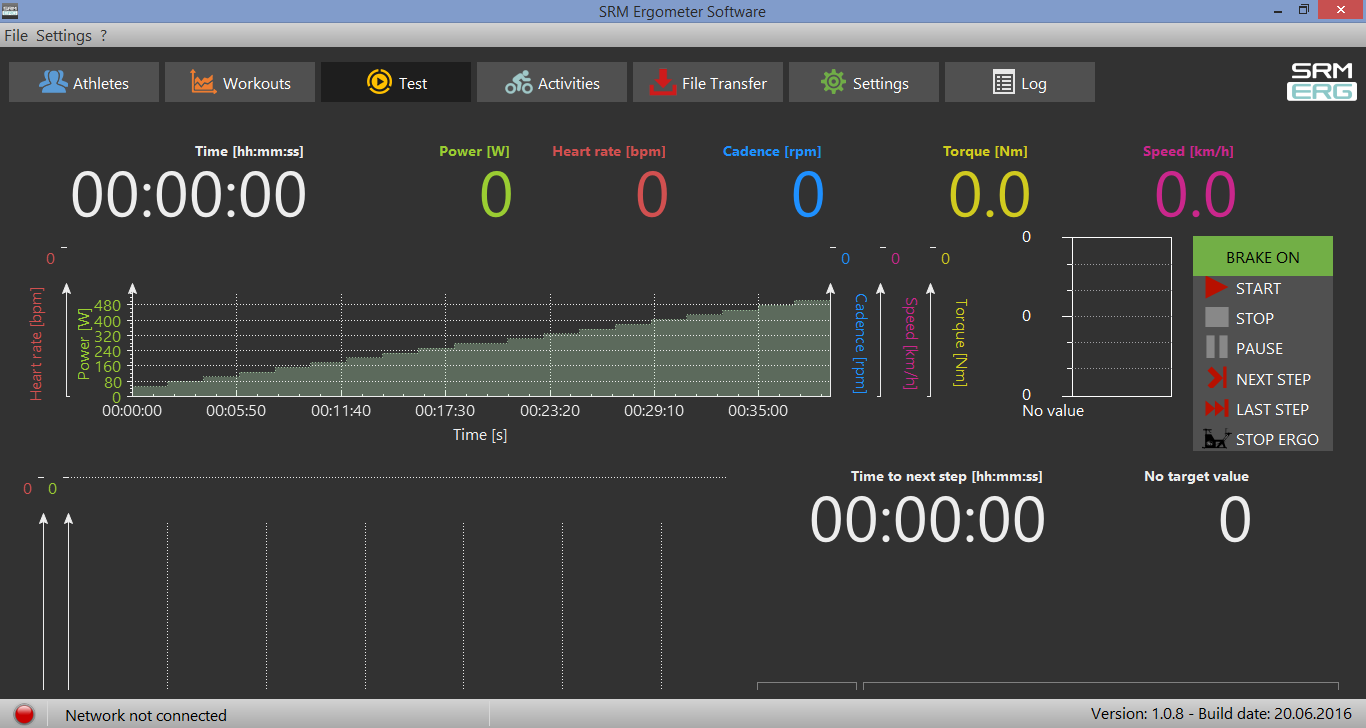
Task: Click 00:17:30 on the chart time axis
Action: click(x=445, y=410)
